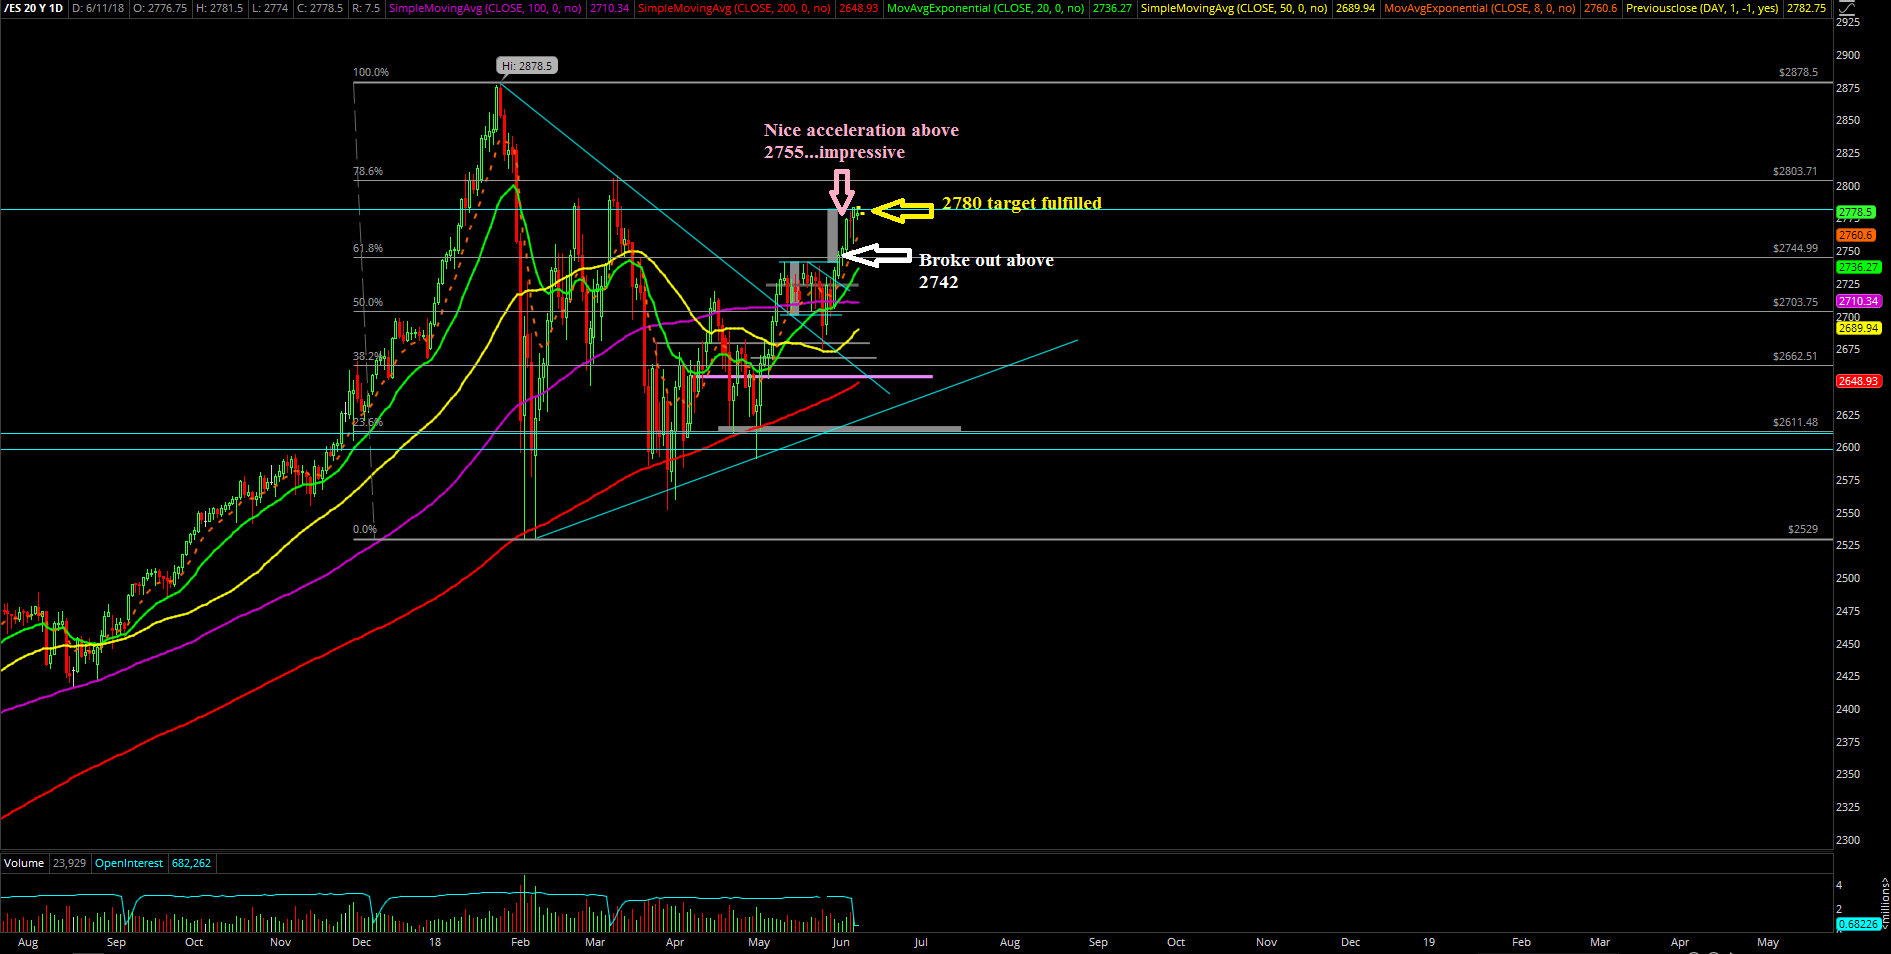Select the 61.8% Fibonacci level label
Screen dimensions: 1891x954
pos(368,248)
